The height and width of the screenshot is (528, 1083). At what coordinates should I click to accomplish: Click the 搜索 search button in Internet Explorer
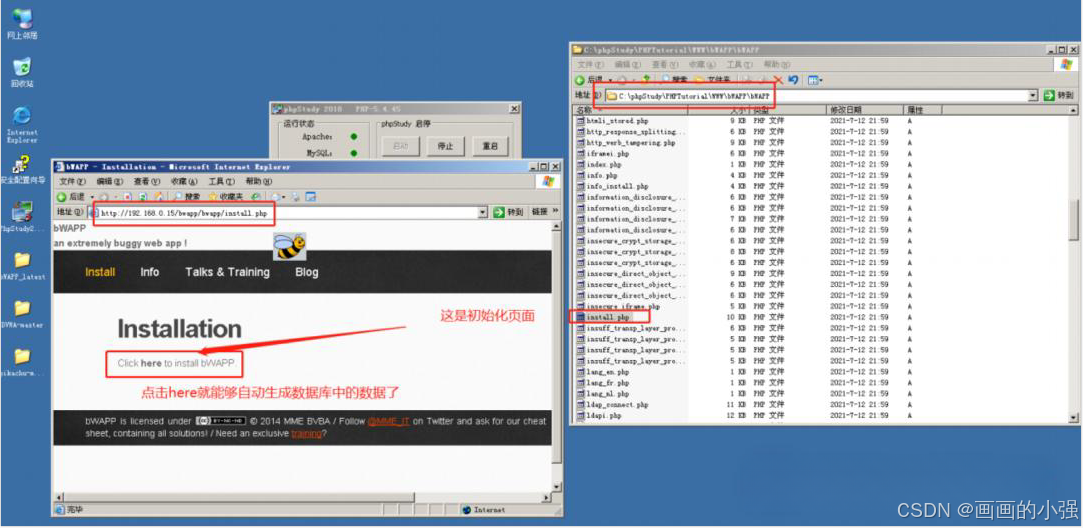[x=186, y=197]
